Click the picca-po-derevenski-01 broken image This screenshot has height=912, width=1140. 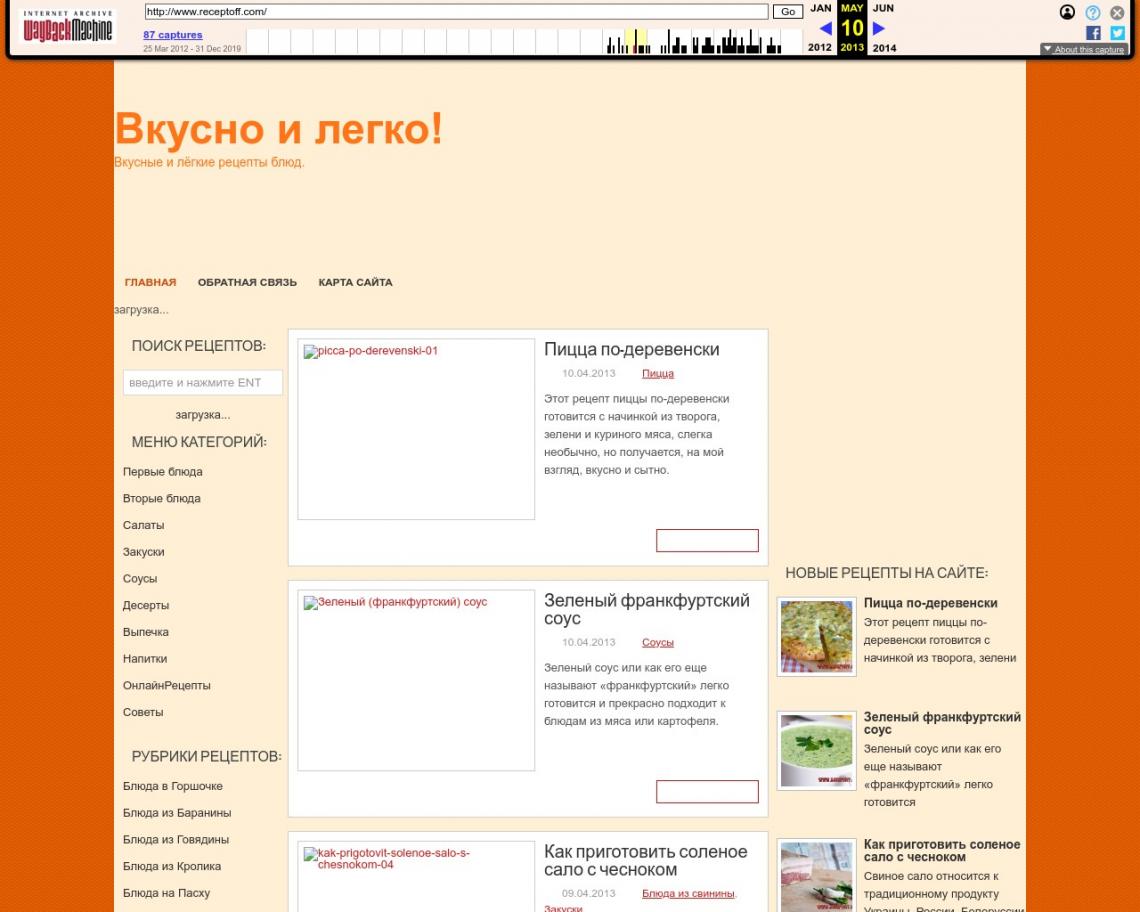coord(416,429)
